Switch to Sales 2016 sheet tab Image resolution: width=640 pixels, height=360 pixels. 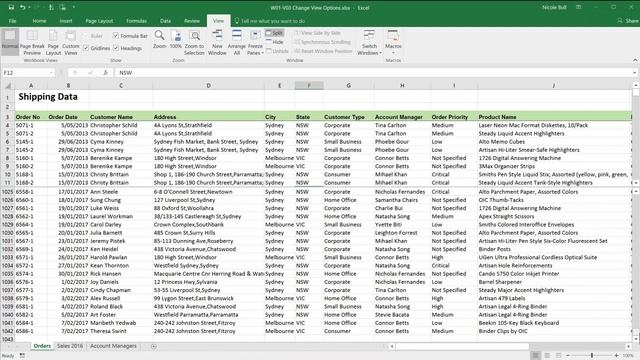(x=70, y=346)
